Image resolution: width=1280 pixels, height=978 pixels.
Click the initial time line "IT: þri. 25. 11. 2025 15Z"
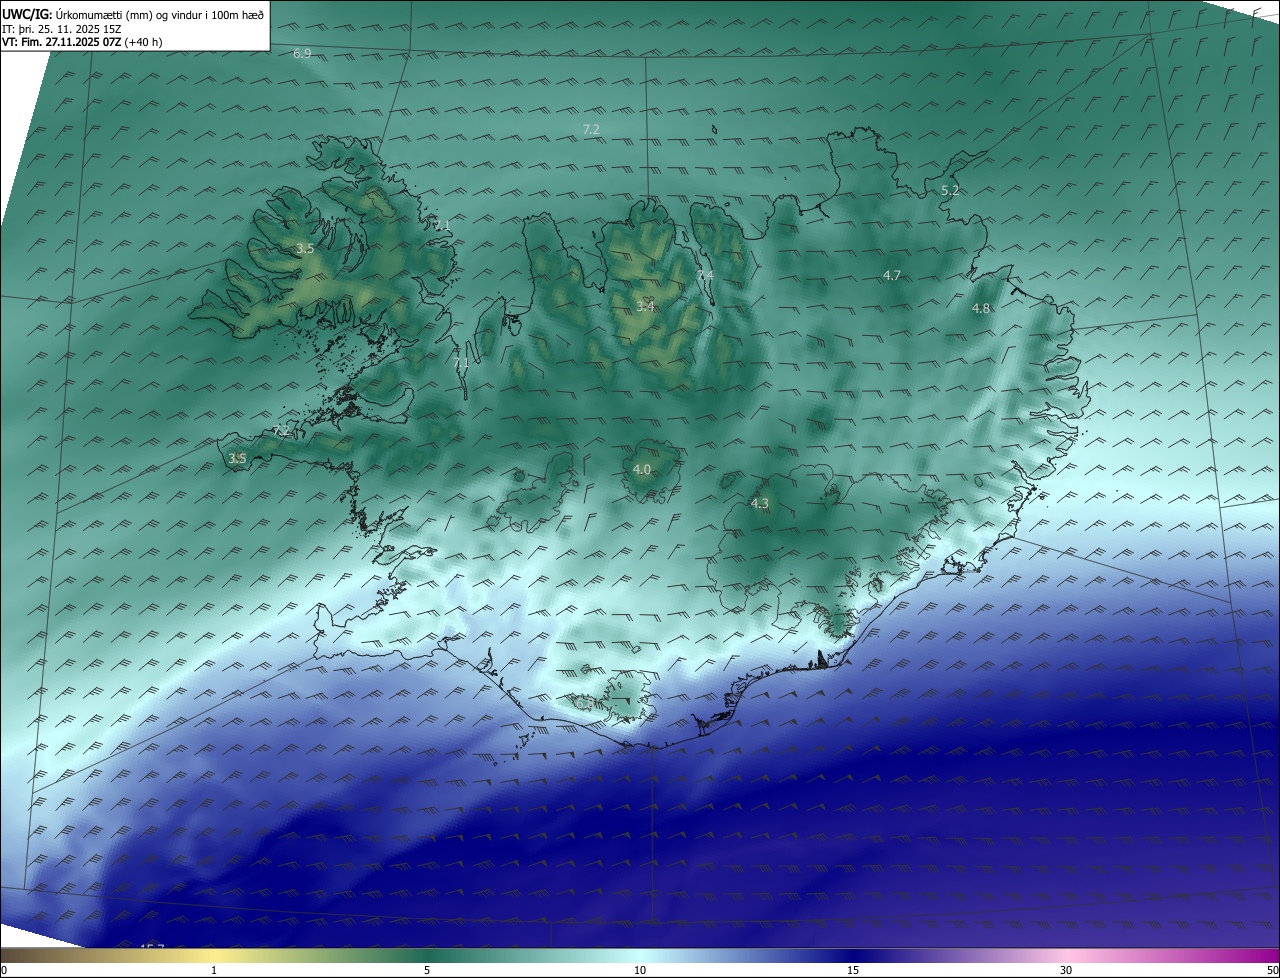(62, 28)
